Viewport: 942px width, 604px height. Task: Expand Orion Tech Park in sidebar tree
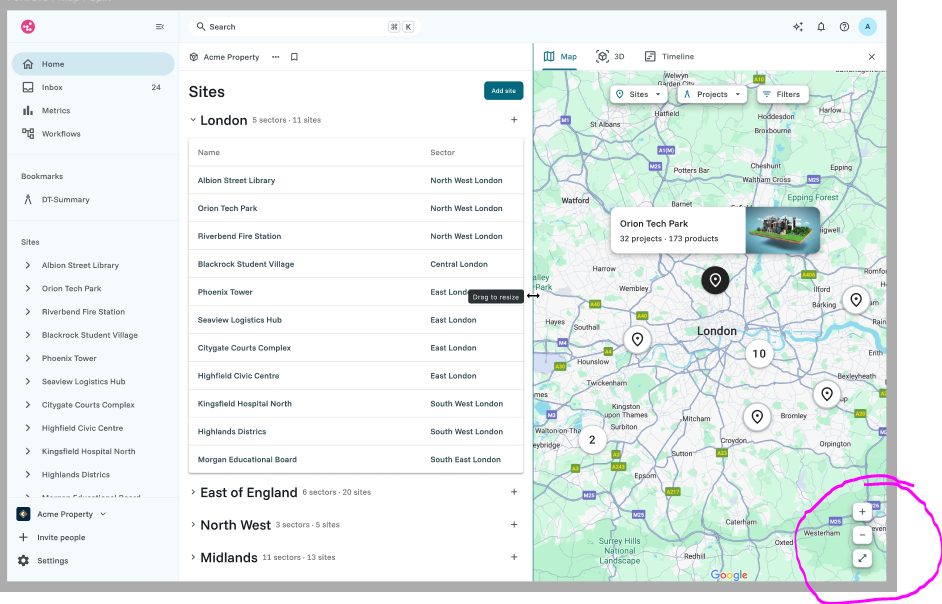pos(28,288)
